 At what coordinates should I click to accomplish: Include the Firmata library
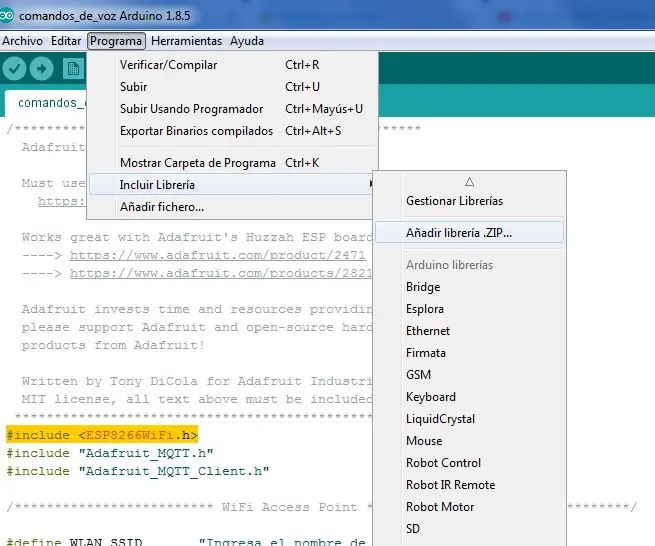coord(470,353)
